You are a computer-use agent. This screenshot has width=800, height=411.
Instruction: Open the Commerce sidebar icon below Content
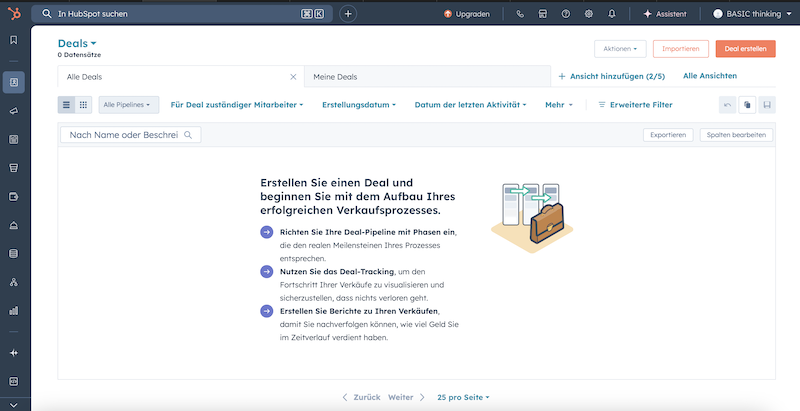(x=14, y=168)
